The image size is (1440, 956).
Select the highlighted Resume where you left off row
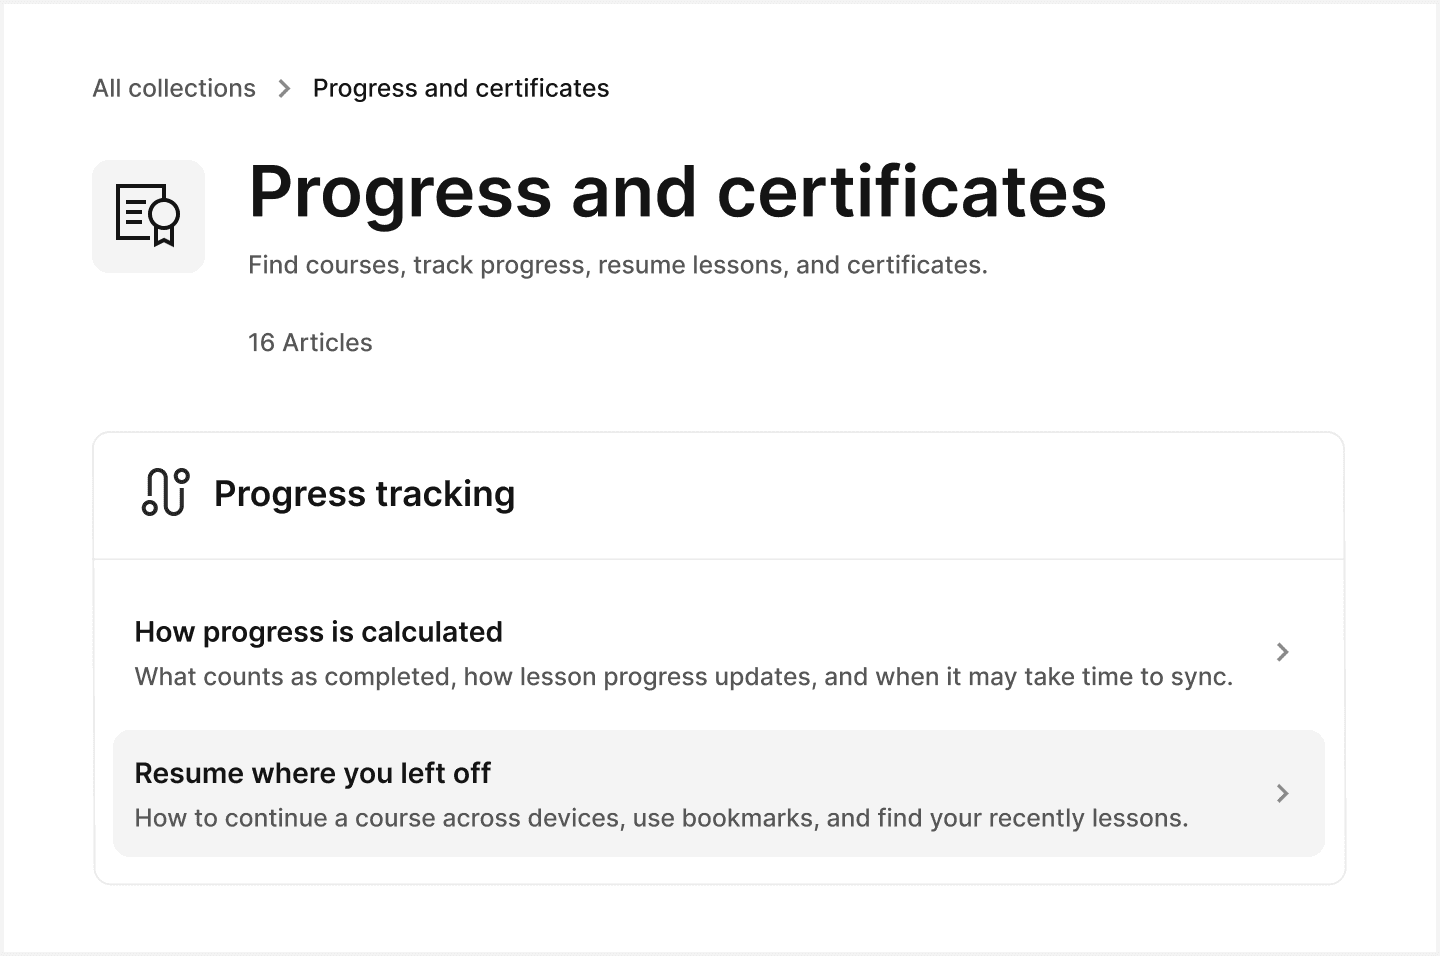tap(700, 793)
